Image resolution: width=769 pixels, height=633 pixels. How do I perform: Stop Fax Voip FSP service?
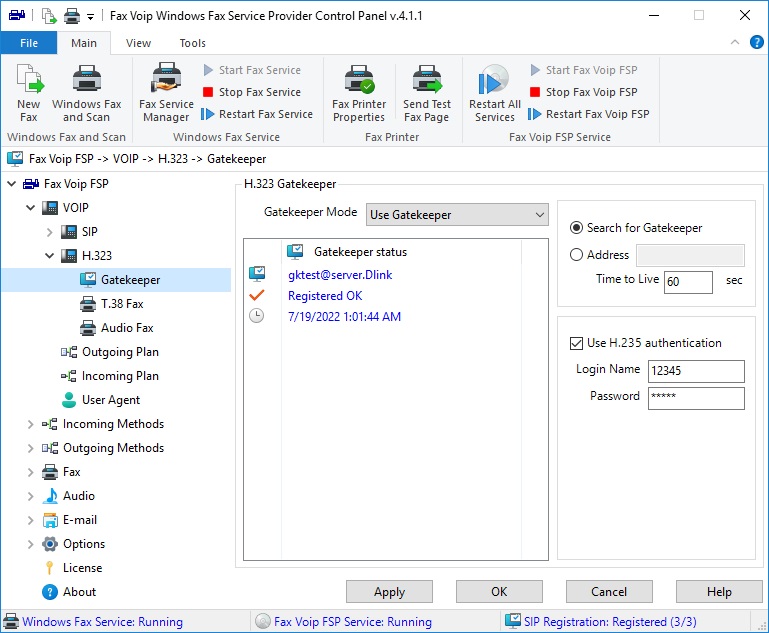[x=584, y=92]
